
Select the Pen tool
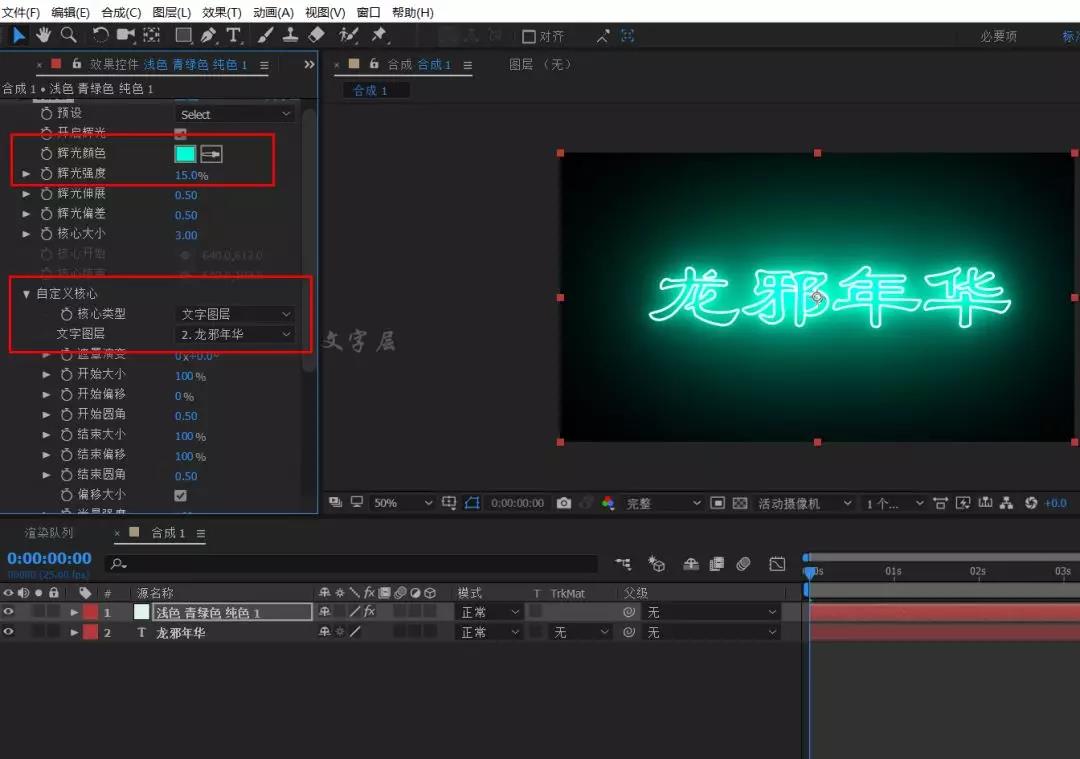pyautogui.click(x=208, y=35)
